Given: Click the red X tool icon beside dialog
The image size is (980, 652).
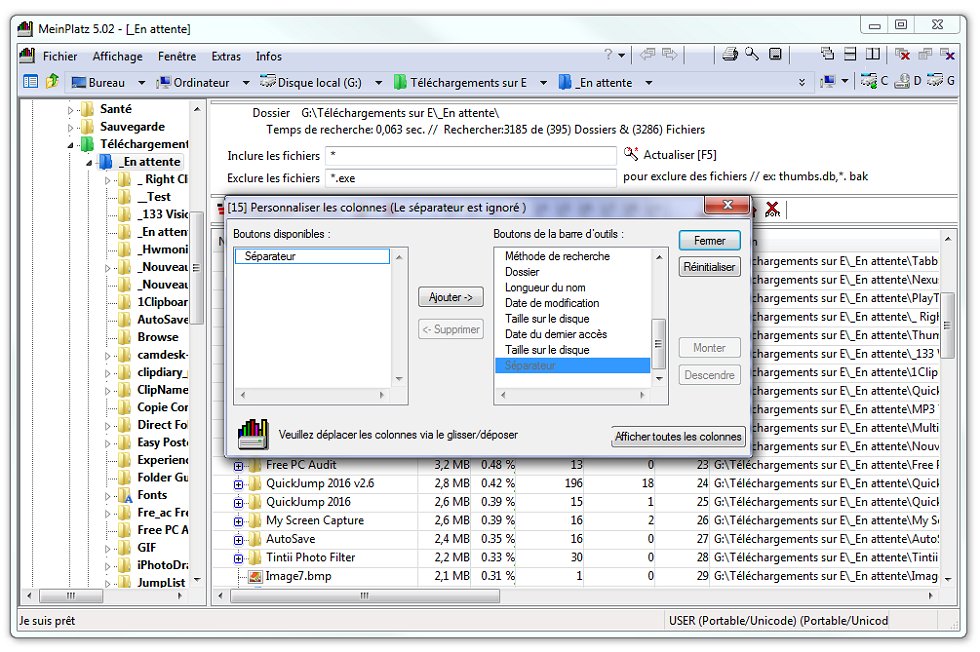Looking at the screenshot, I should (x=772, y=209).
